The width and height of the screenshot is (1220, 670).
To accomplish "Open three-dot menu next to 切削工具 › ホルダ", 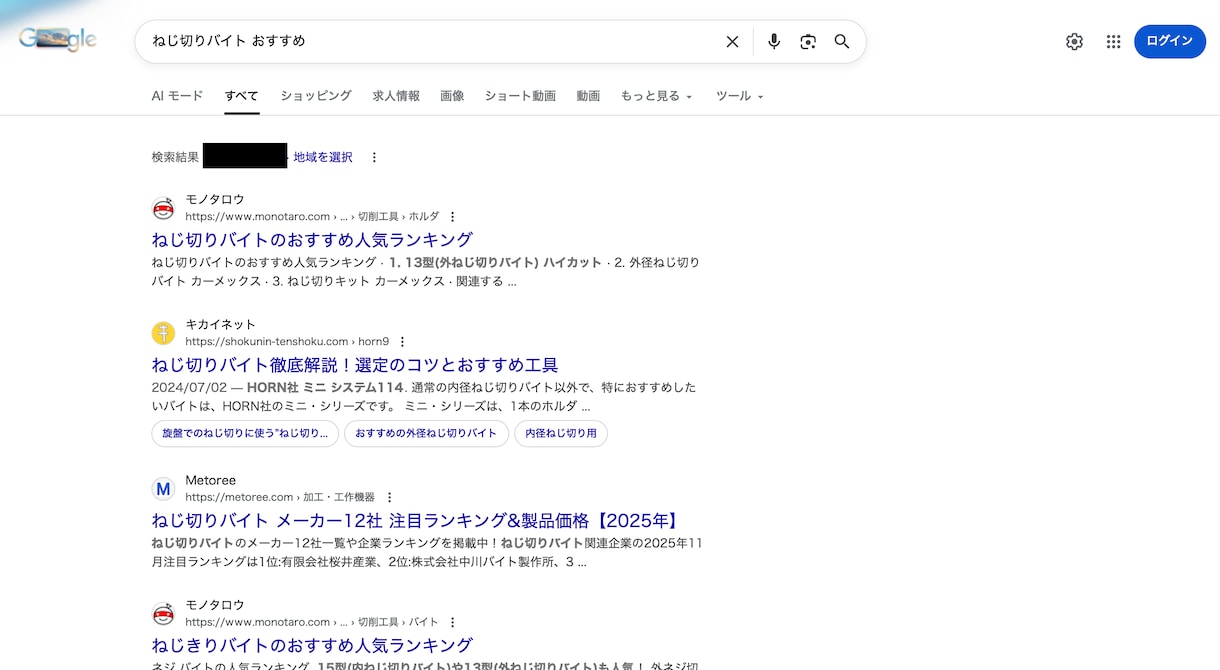I will click(452, 216).
